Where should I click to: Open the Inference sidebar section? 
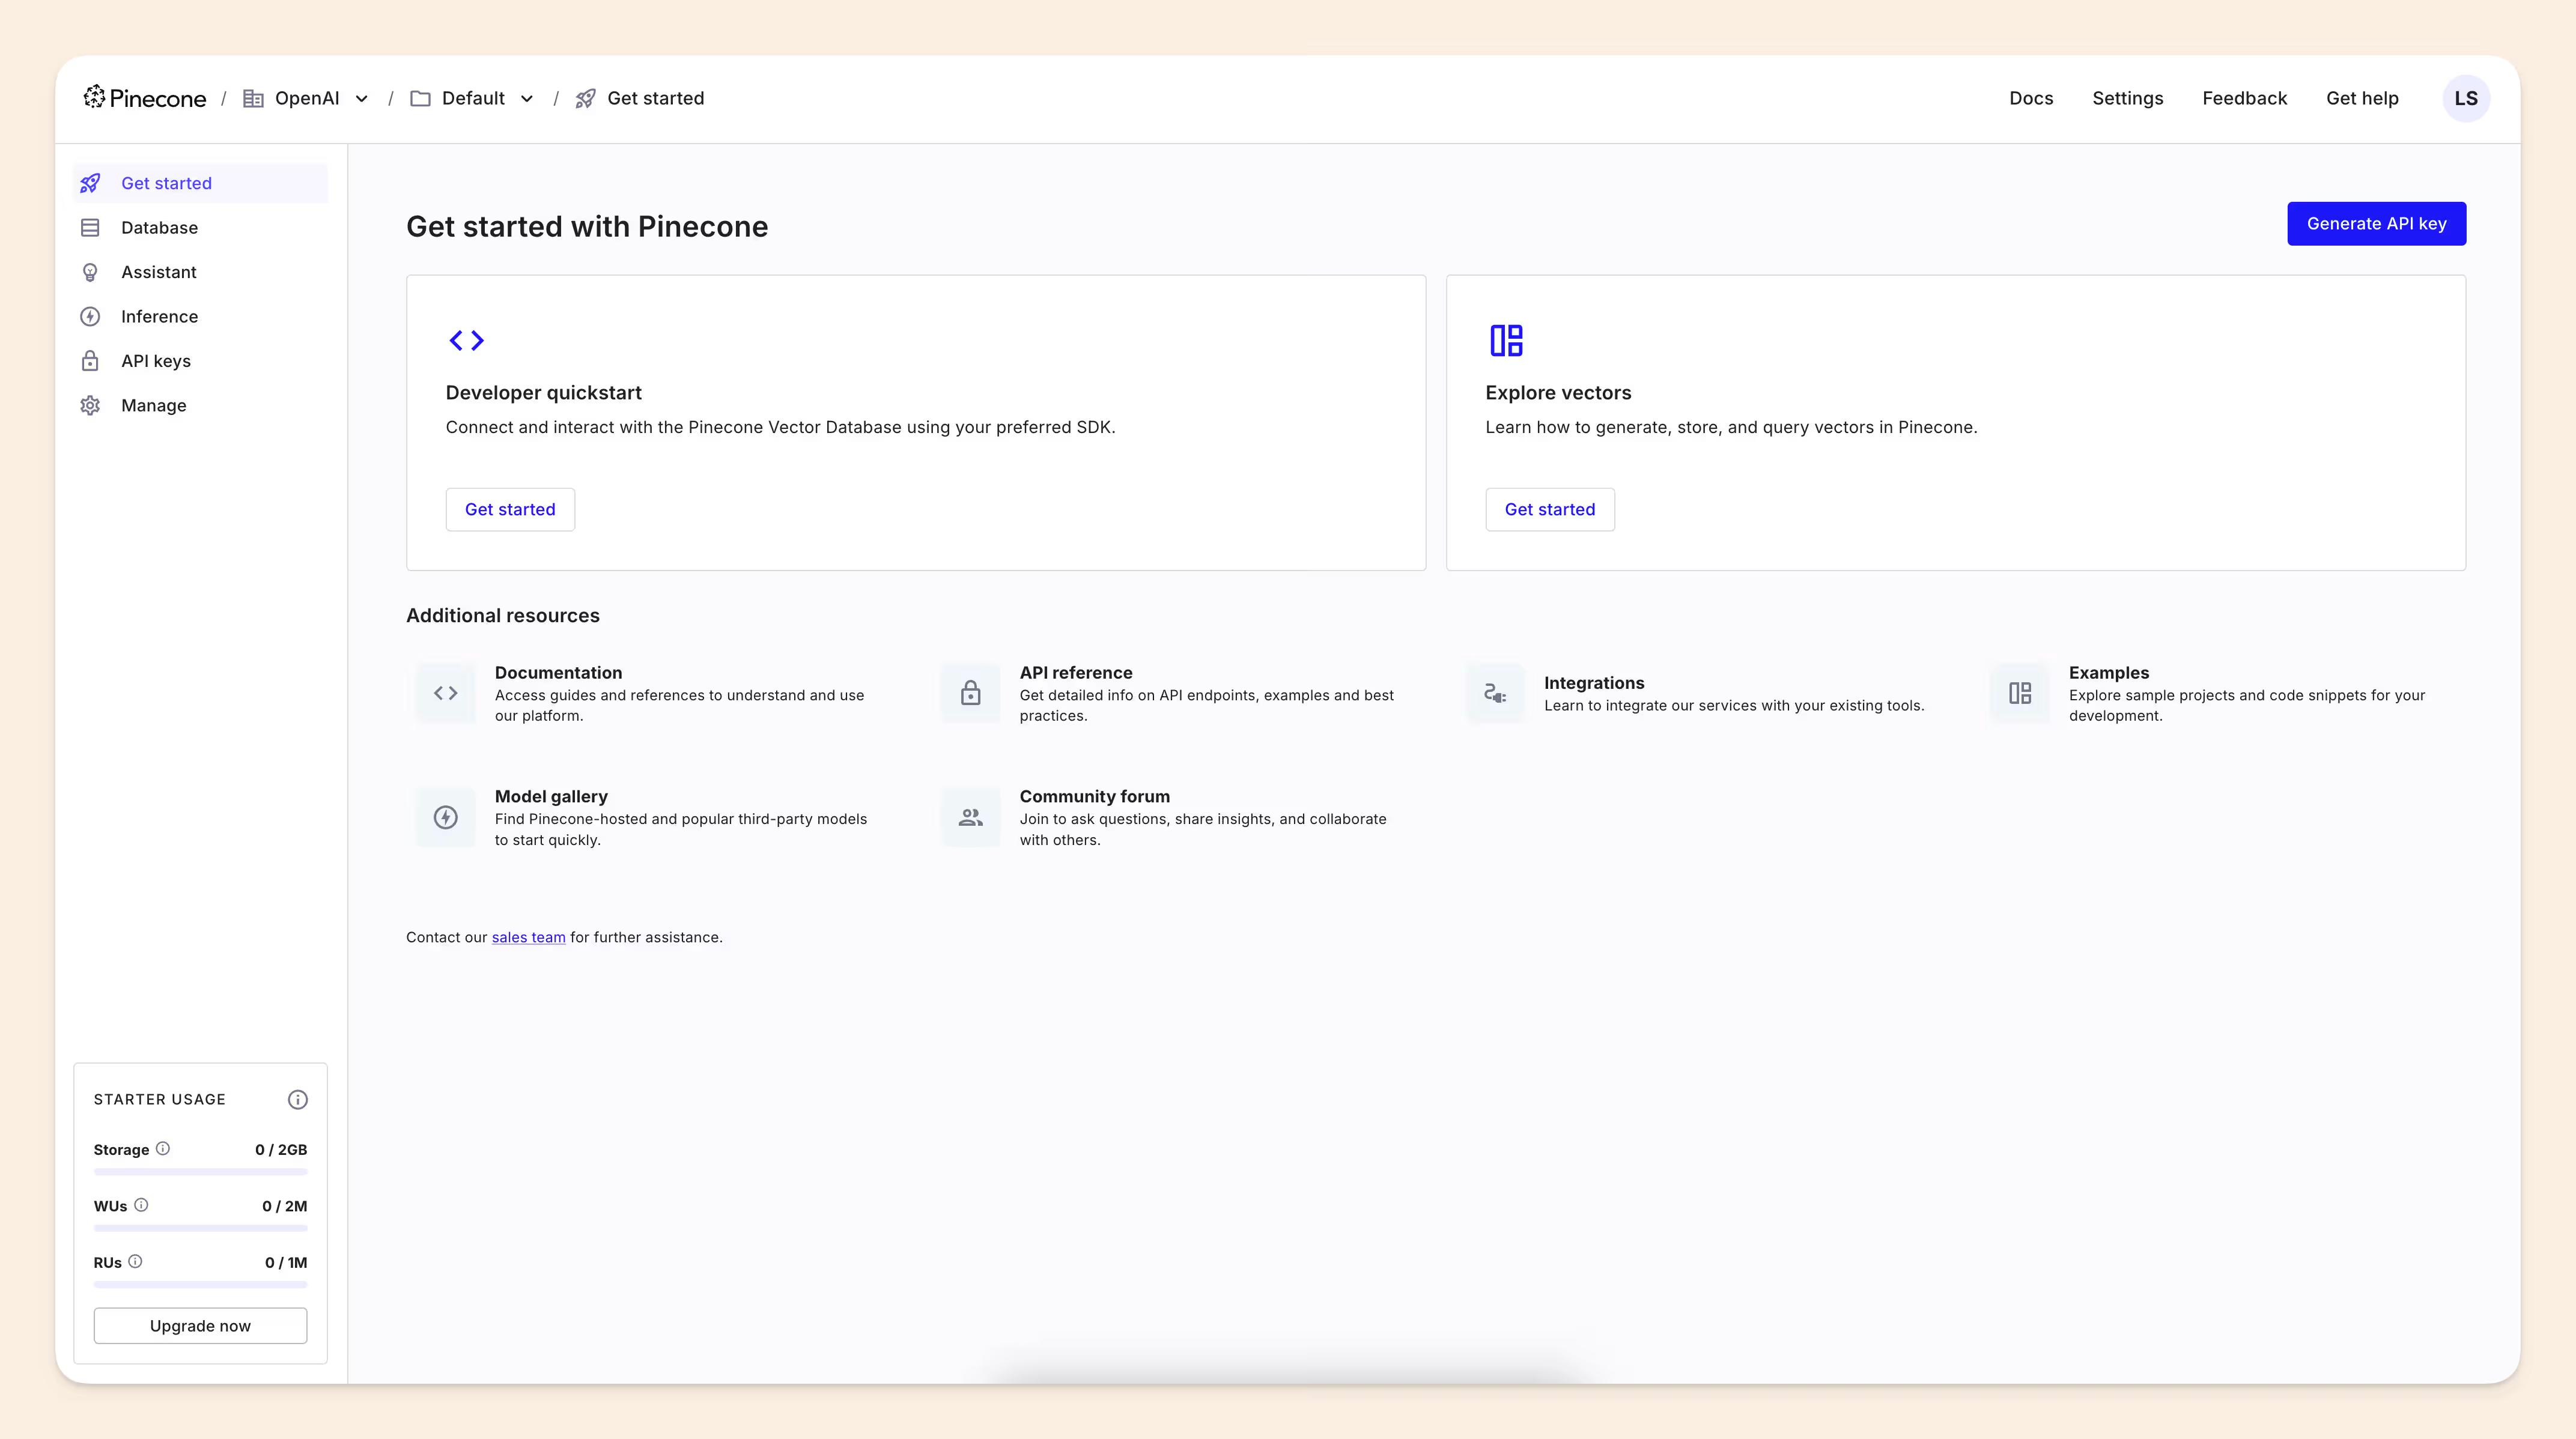200,317
